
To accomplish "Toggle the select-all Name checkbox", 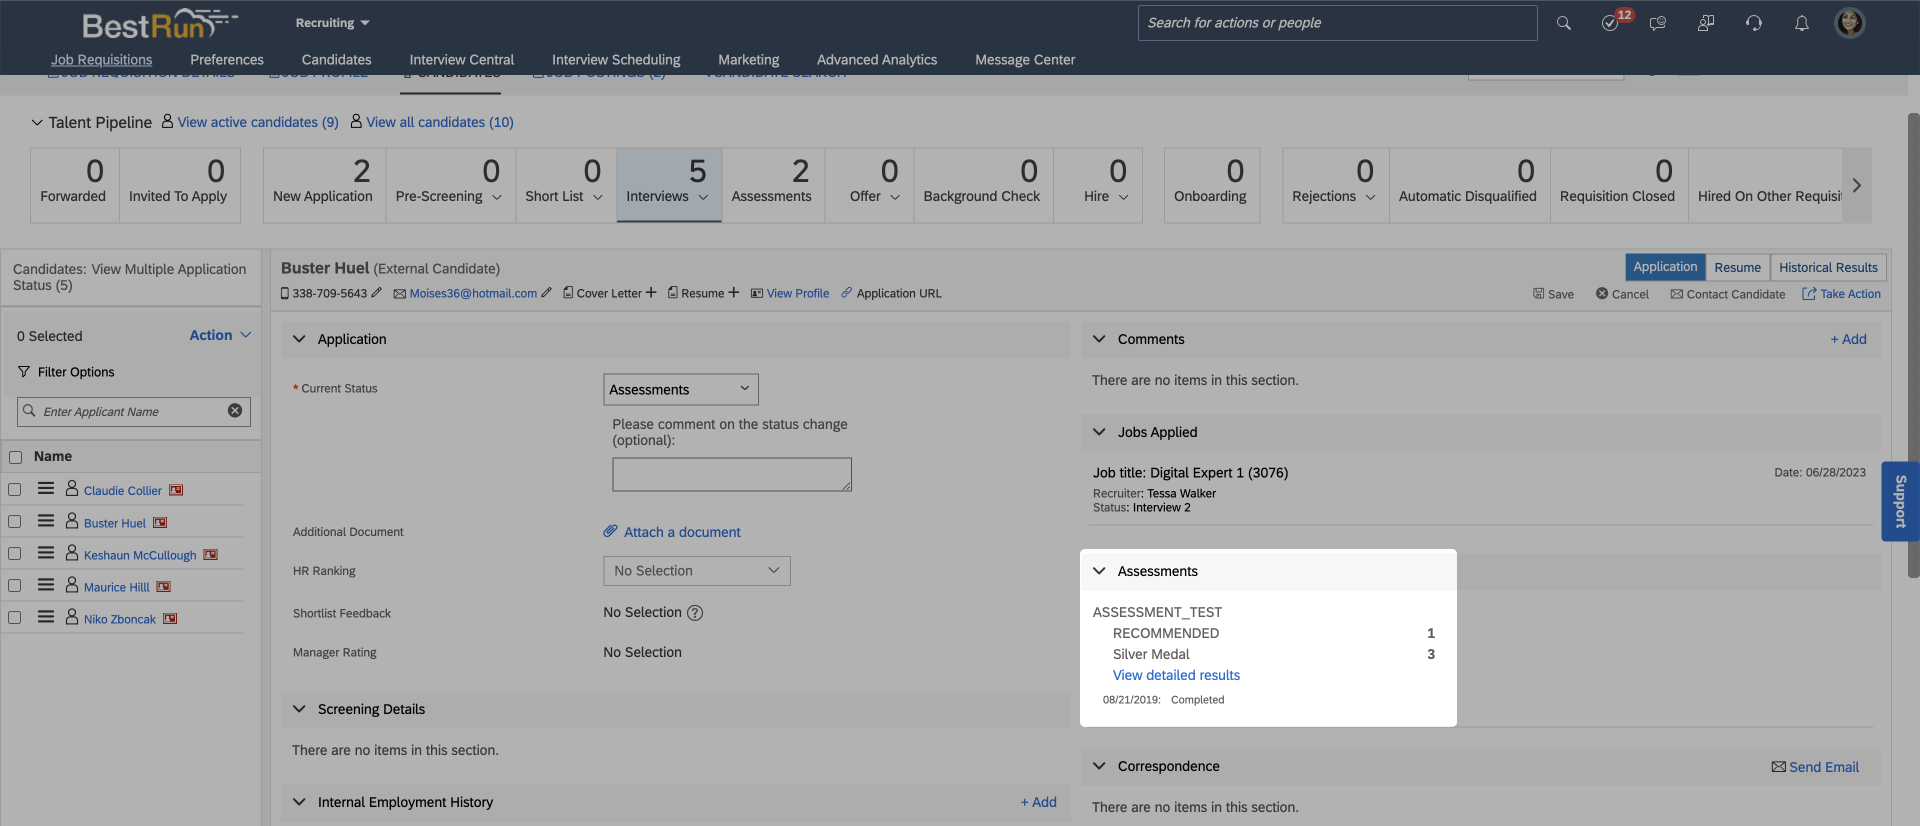I will pyautogui.click(x=15, y=457).
